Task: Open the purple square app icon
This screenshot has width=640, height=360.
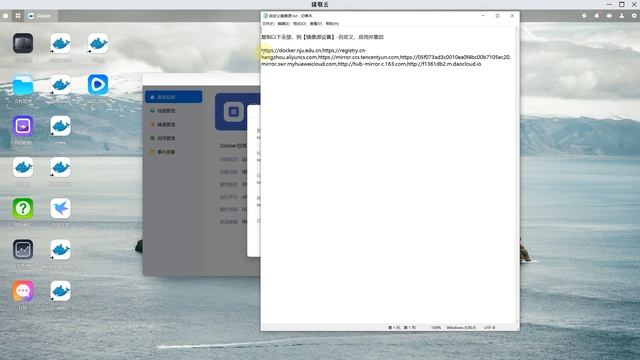Action: [x=23, y=126]
